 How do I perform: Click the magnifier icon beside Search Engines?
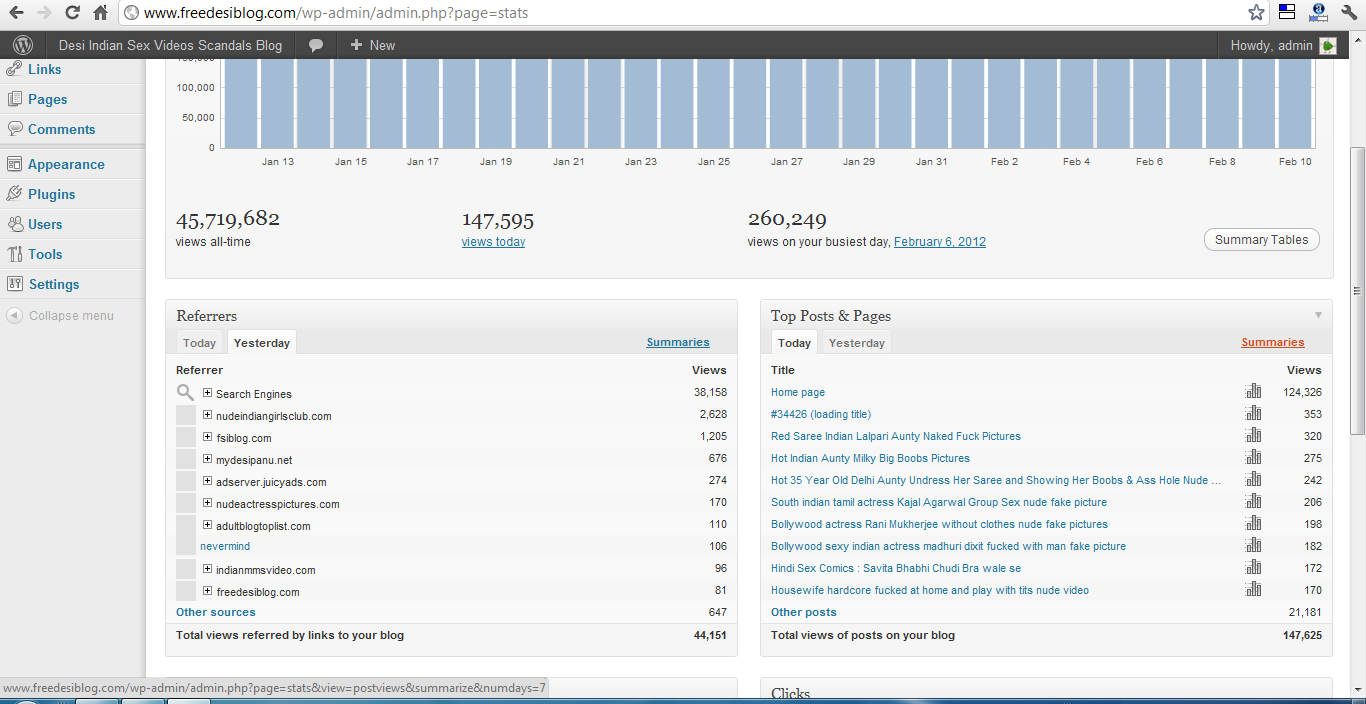coord(185,393)
